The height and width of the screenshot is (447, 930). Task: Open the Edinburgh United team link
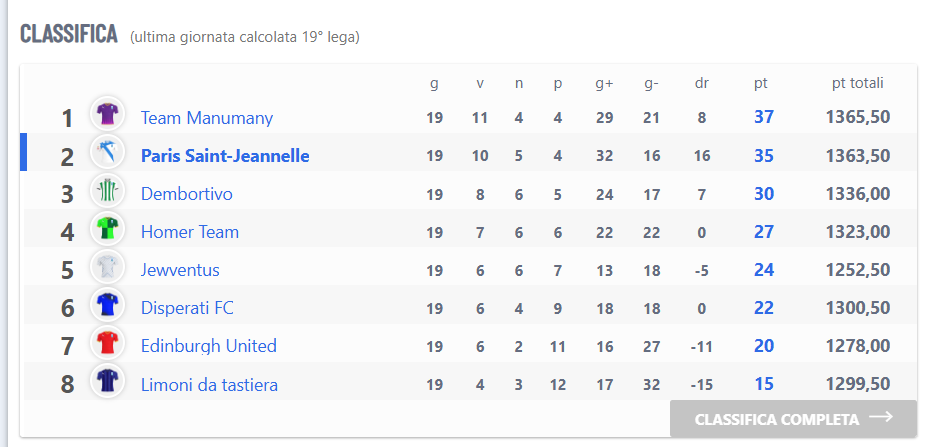coord(208,346)
